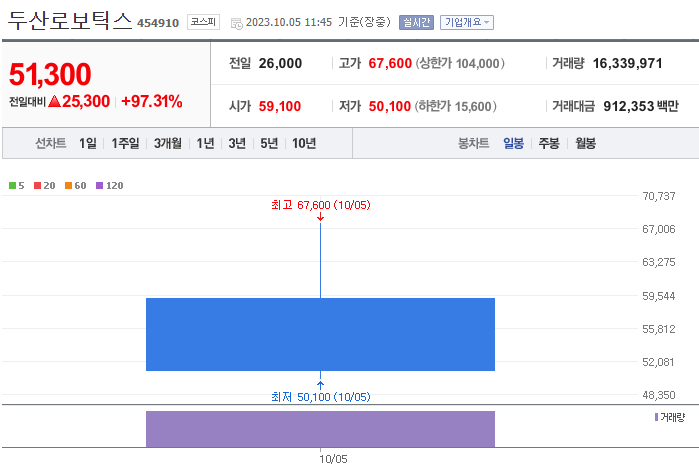This screenshot has width=699, height=470.
Task: Click the red up-triangle price change icon
Action: pyautogui.click(x=54, y=101)
